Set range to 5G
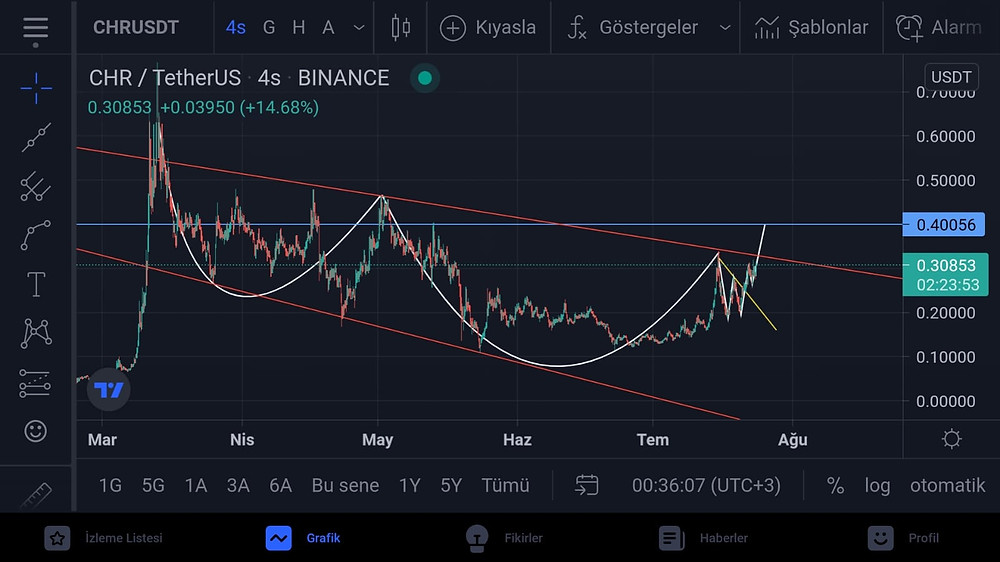Image resolution: width=1000 pixels, height=562 pixels. pyautogui.click(x=153, y=485)
